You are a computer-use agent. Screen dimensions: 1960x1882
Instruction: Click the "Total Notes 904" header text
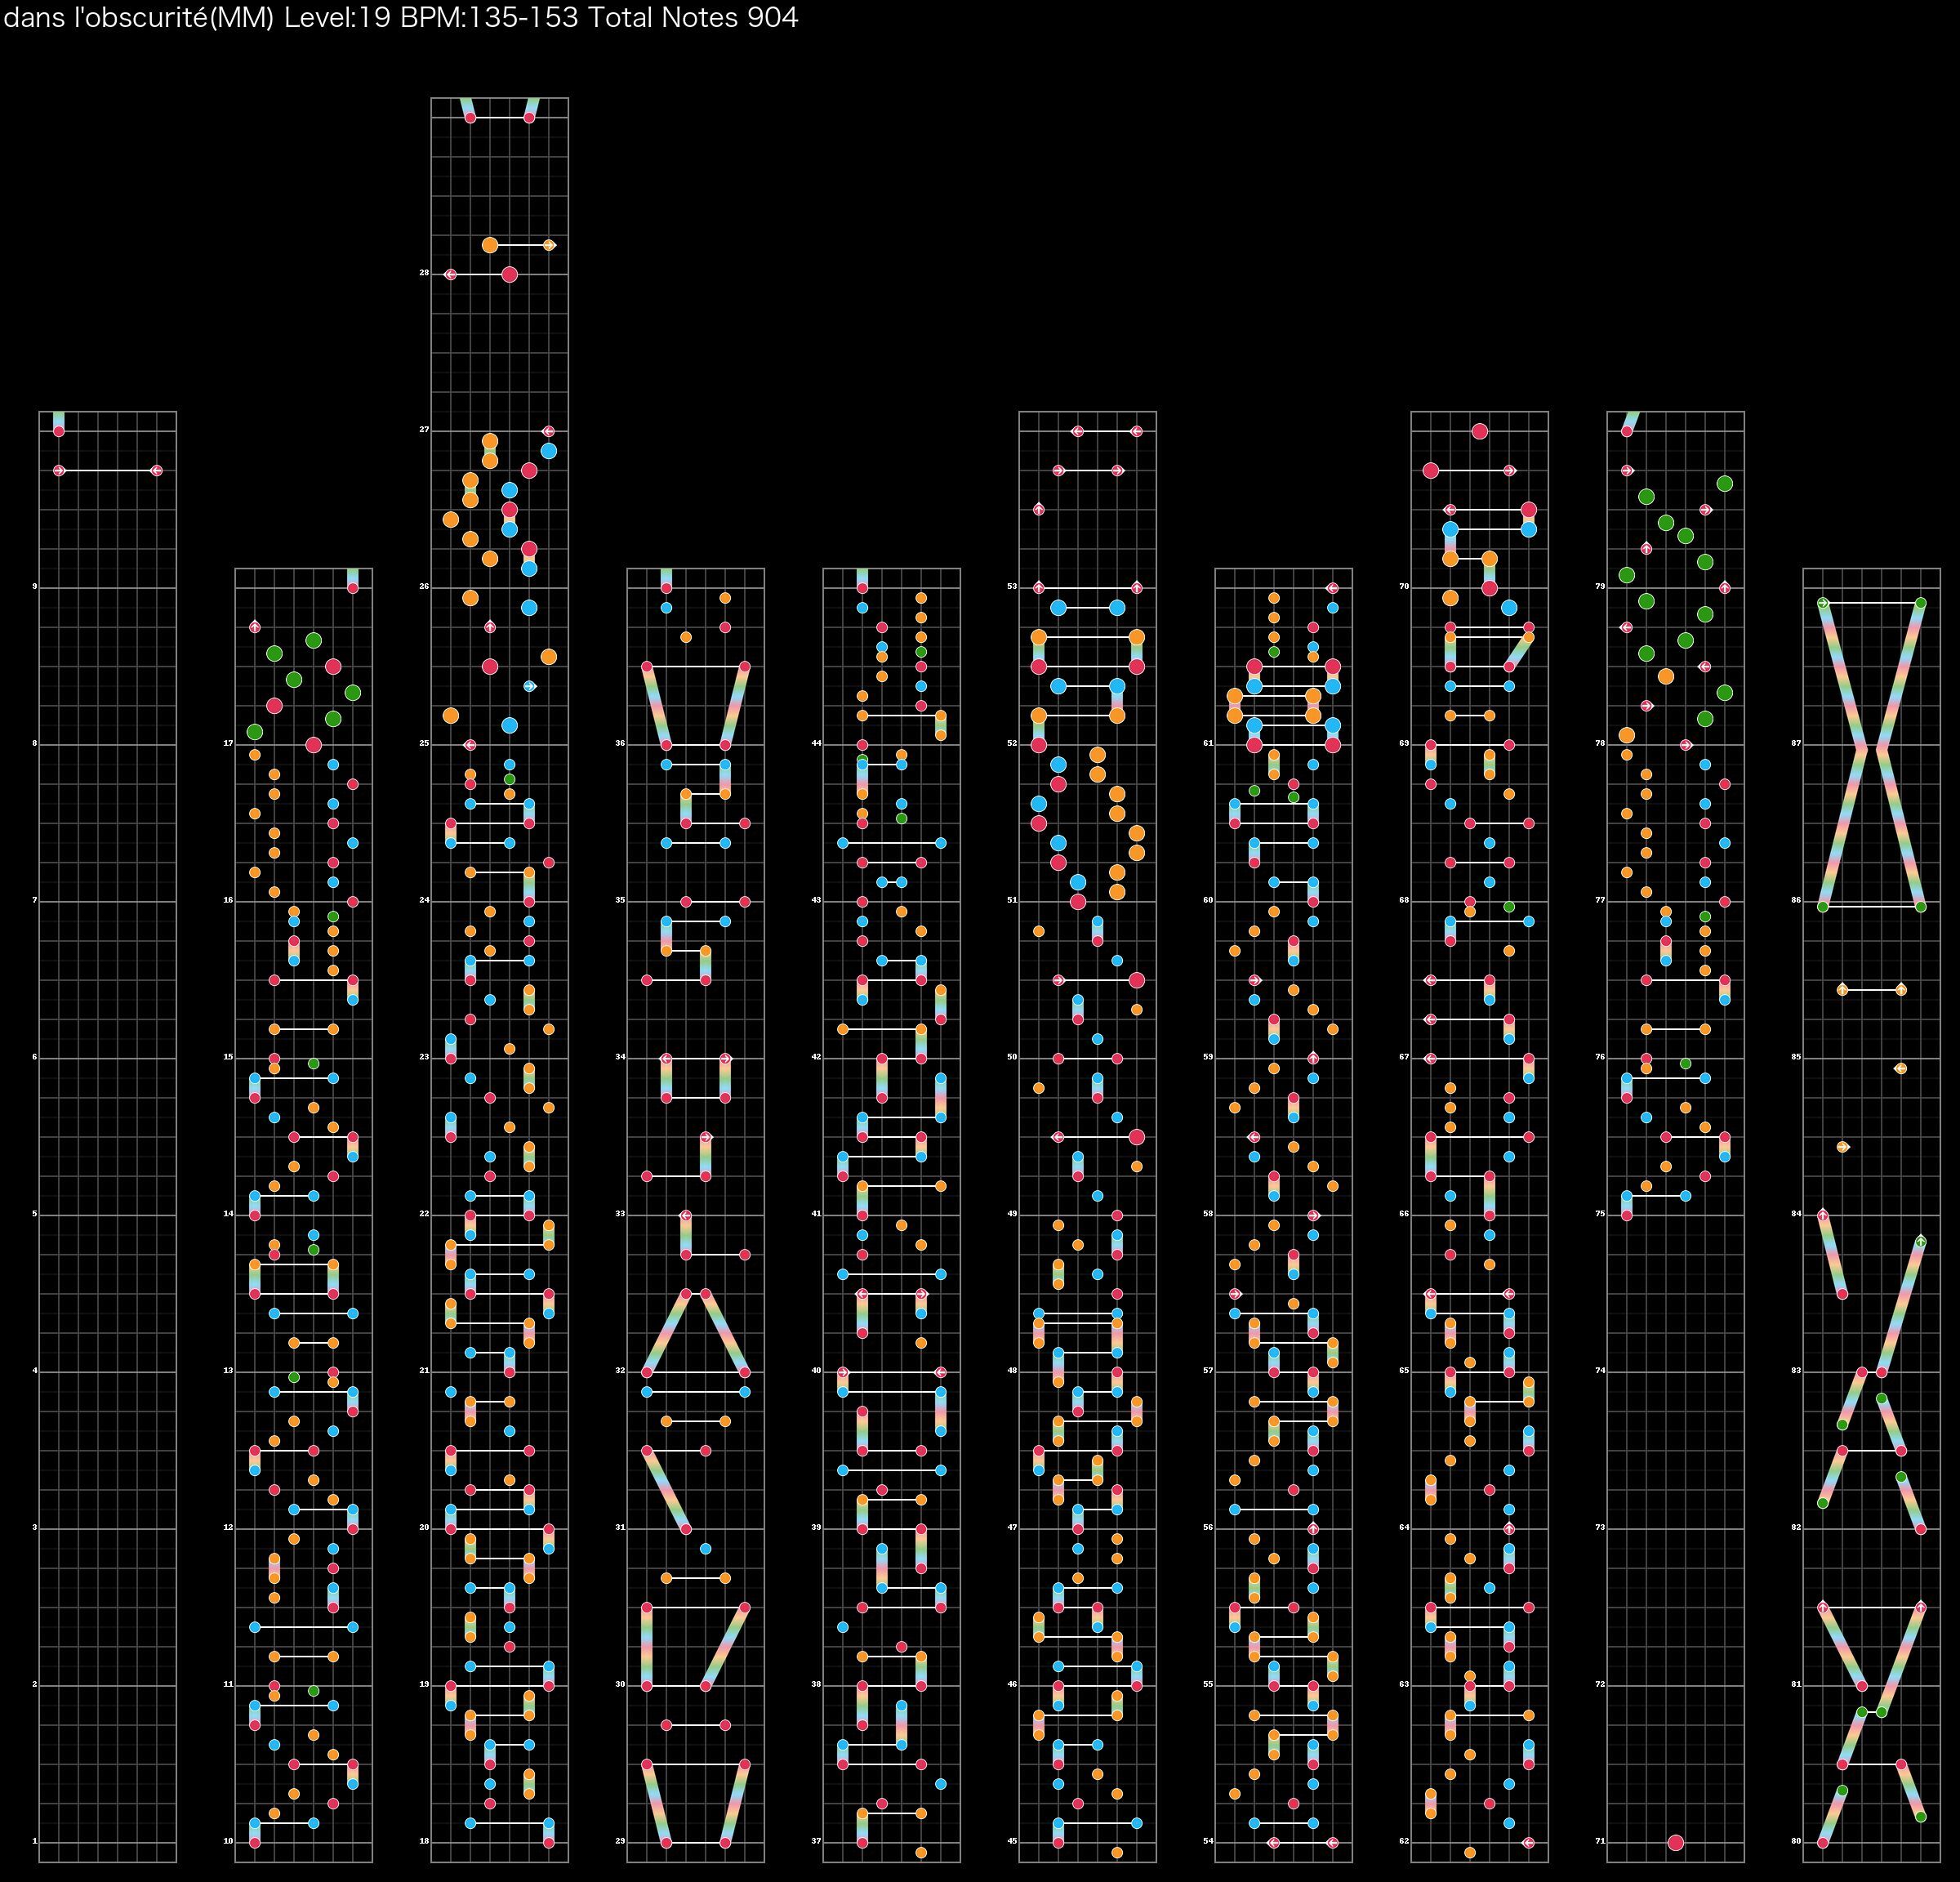tap(692, 18)
